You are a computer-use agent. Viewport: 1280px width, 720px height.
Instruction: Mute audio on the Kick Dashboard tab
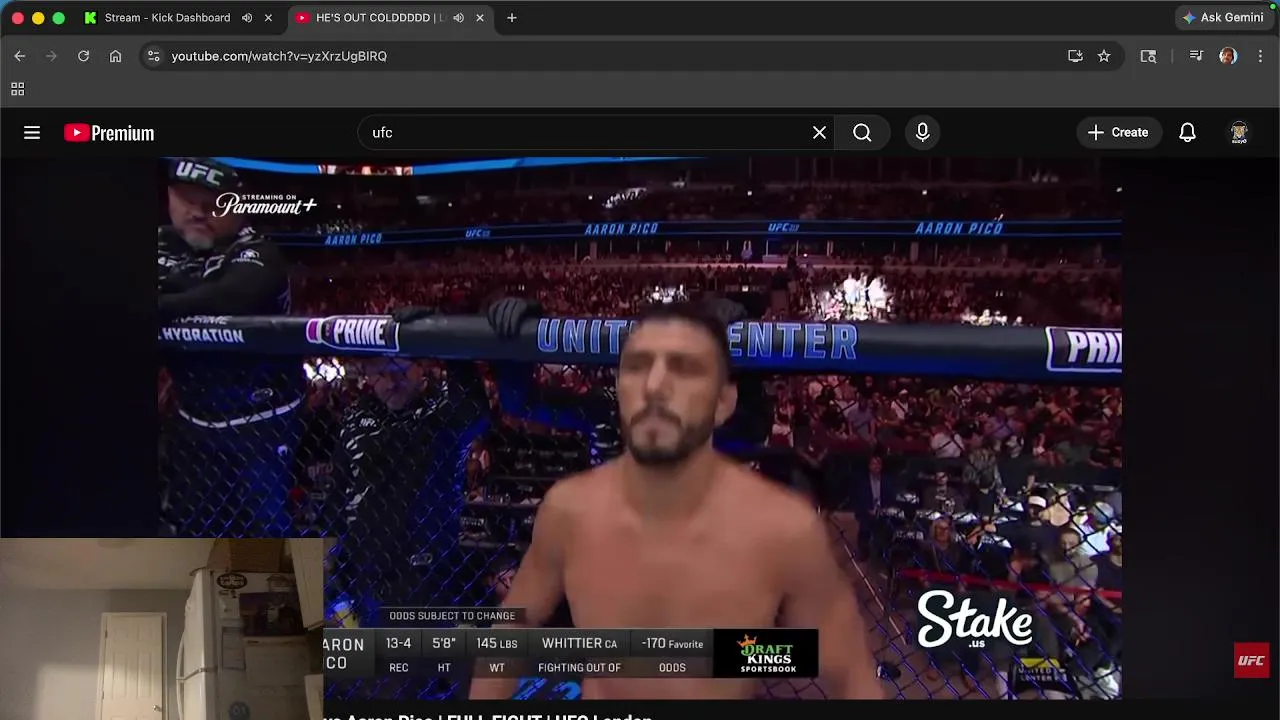247,18
